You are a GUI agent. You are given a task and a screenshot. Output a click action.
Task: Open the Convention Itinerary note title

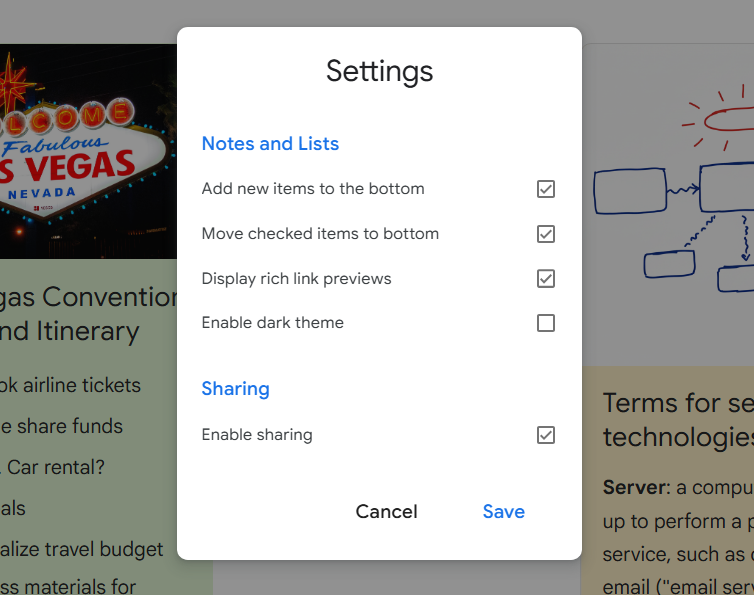[x=85, y=314]
